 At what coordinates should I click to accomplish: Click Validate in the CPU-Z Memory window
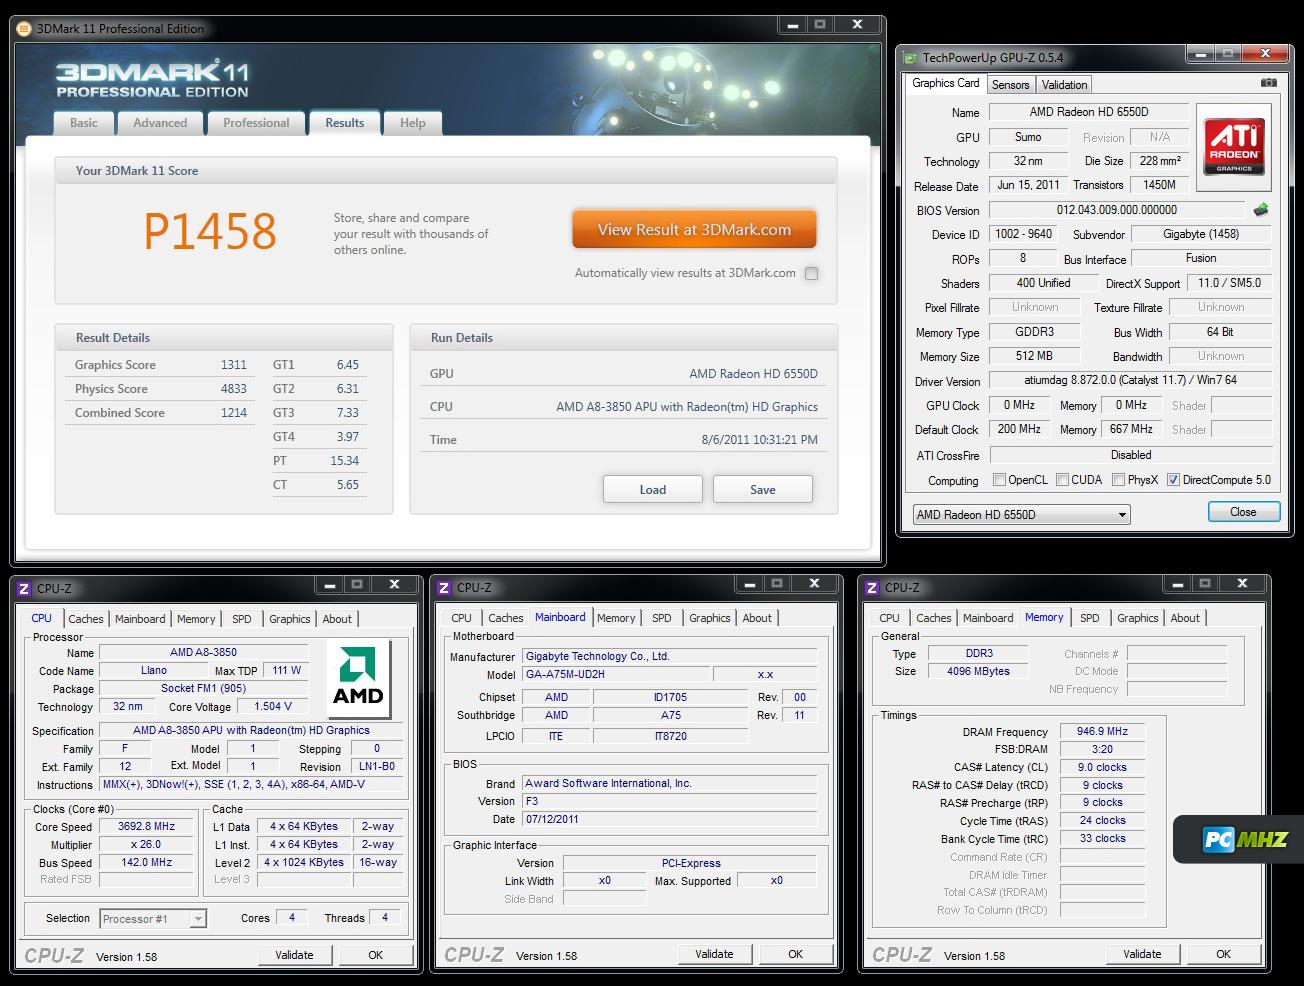pyautogui.click(x=1142, y=954)
